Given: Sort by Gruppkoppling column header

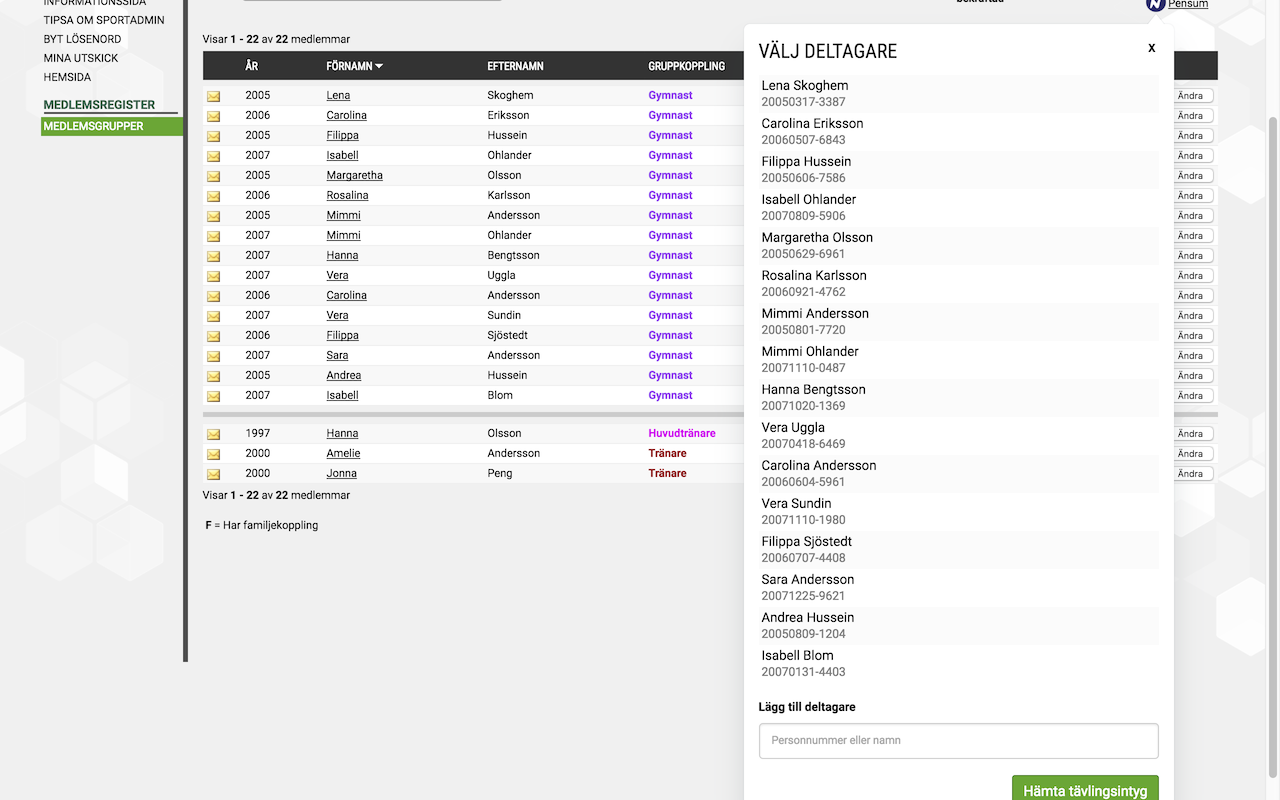Looking at the screenshot, I should tap(686, 66).
